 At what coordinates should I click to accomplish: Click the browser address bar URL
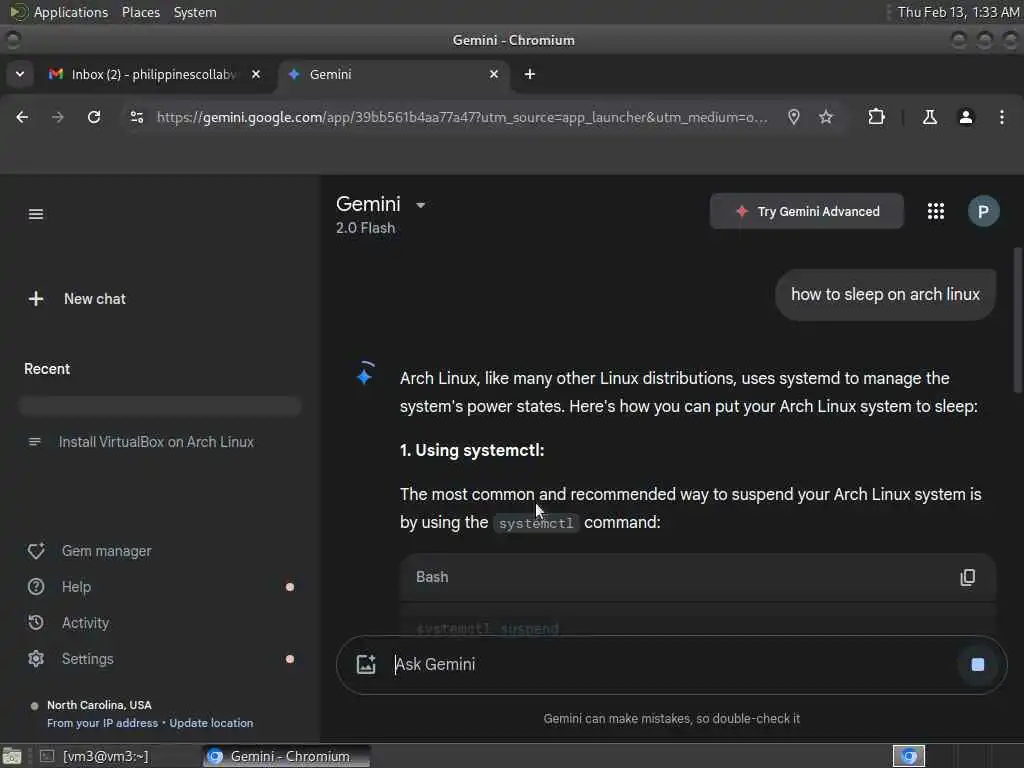tap(462, 117)
